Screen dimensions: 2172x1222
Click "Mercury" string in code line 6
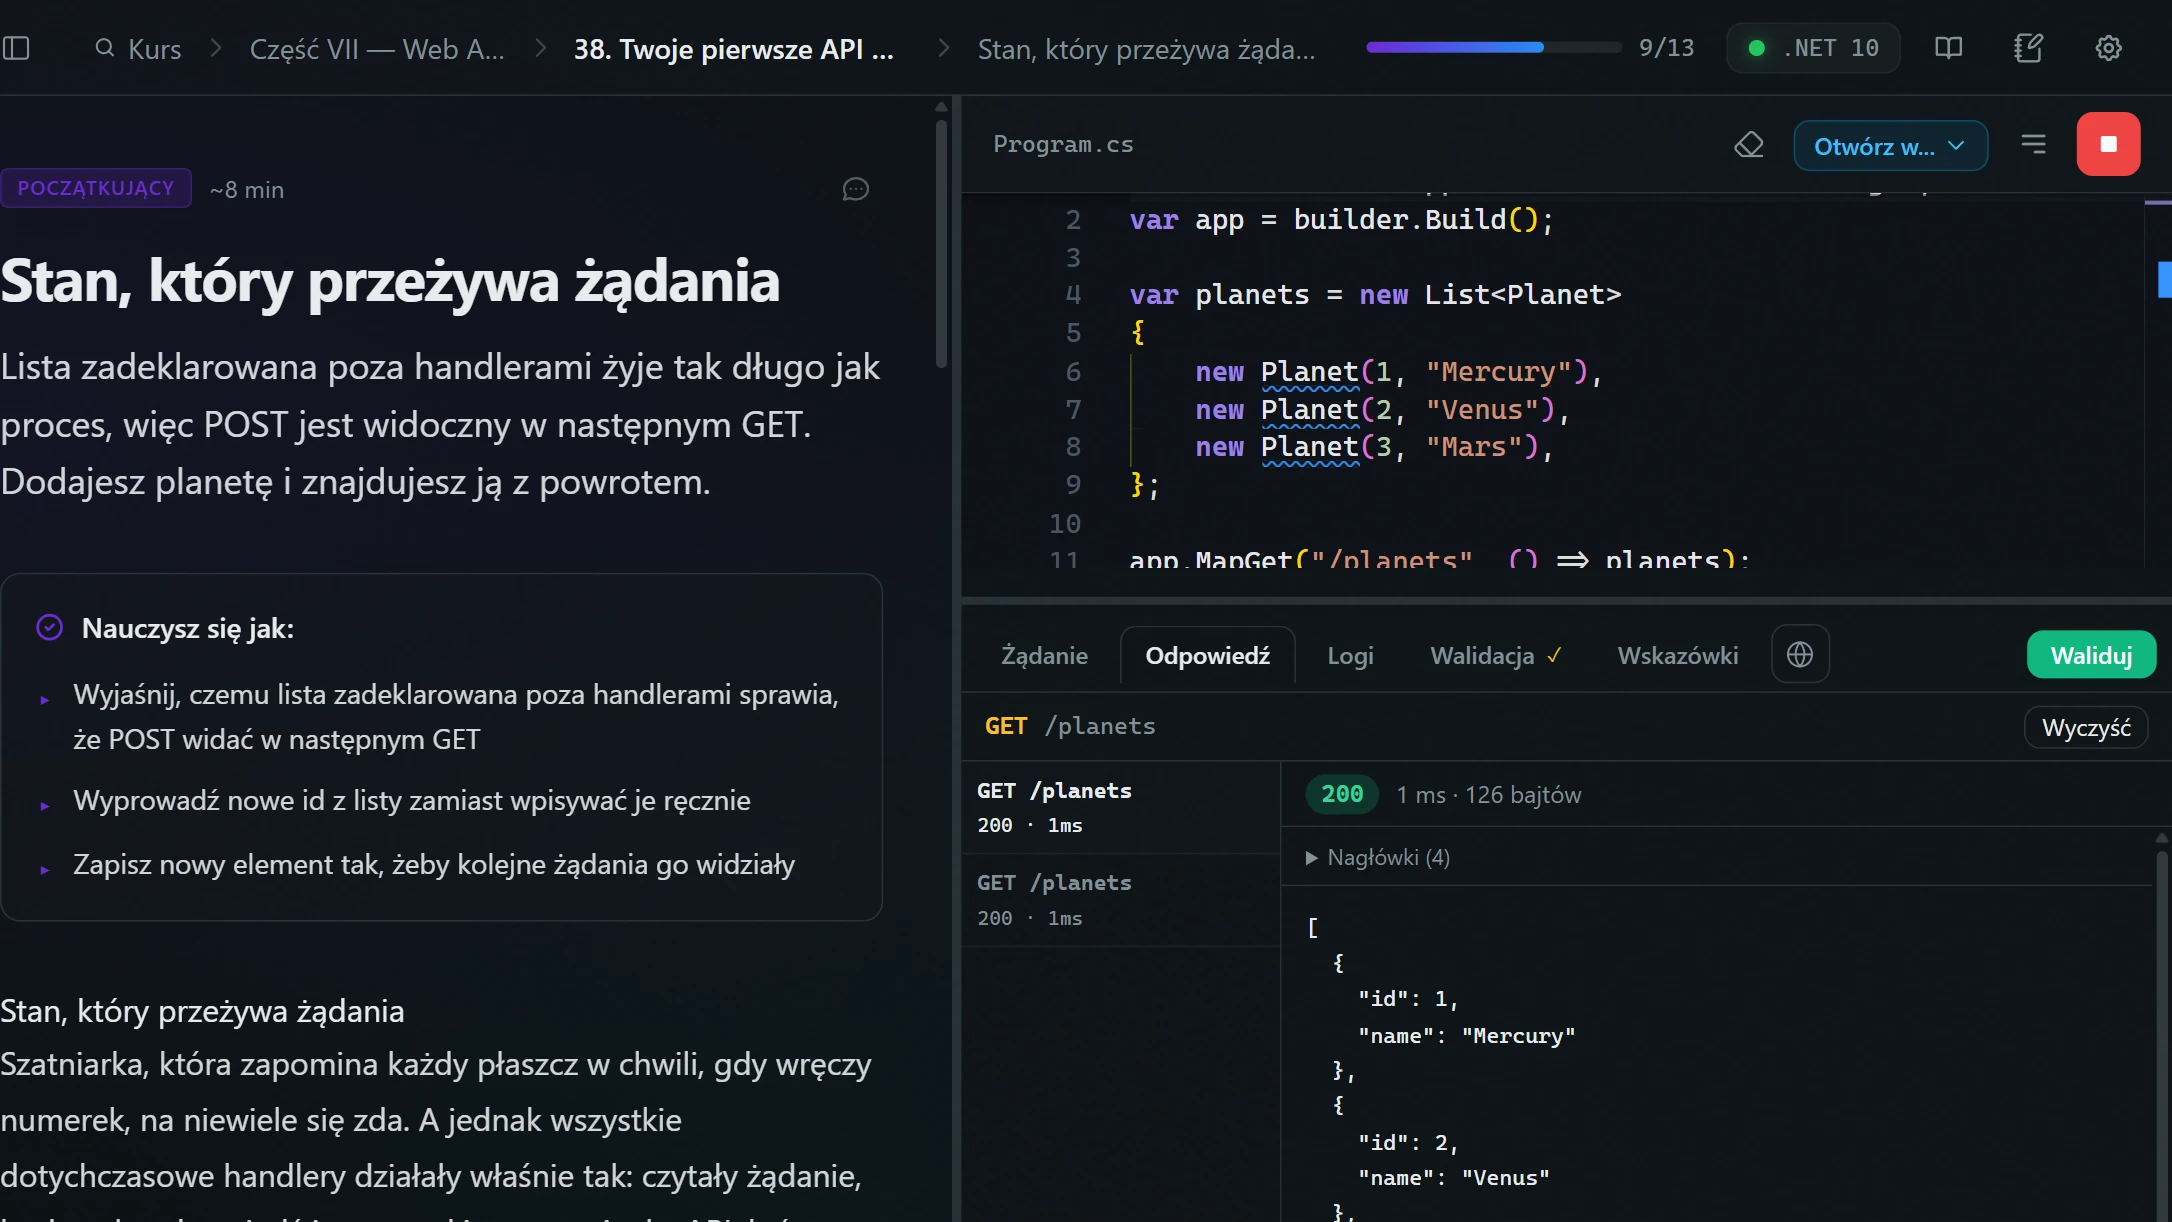[x=1499, y=371]
